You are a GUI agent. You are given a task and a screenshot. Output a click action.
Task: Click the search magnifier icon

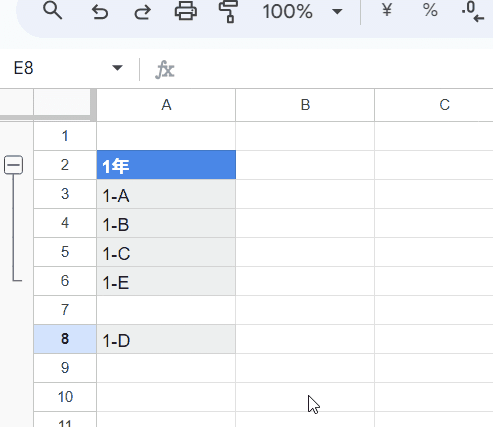tap(53, 11)
